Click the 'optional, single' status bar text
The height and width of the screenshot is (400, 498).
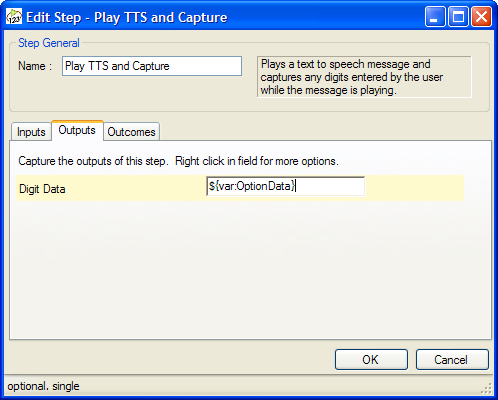43,386
